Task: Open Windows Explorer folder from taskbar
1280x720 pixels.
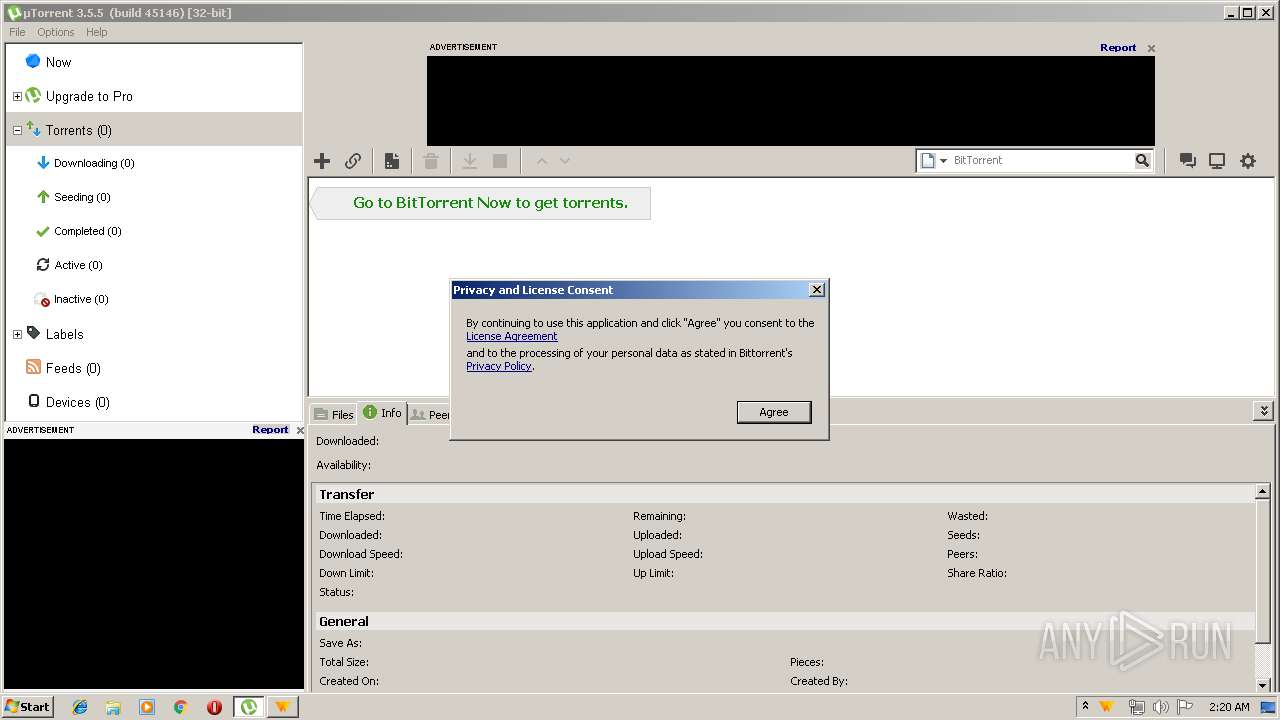Action: 113,707
